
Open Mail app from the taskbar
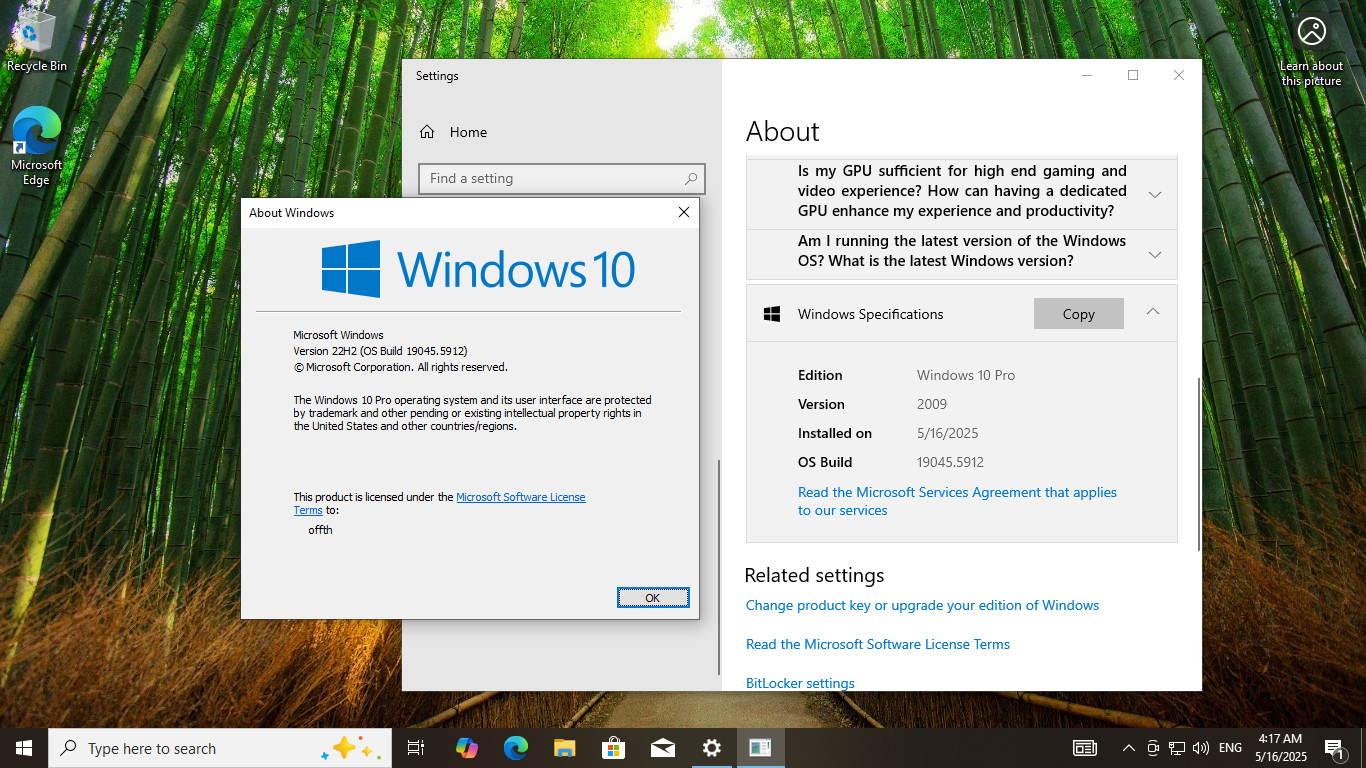(662, 748)
